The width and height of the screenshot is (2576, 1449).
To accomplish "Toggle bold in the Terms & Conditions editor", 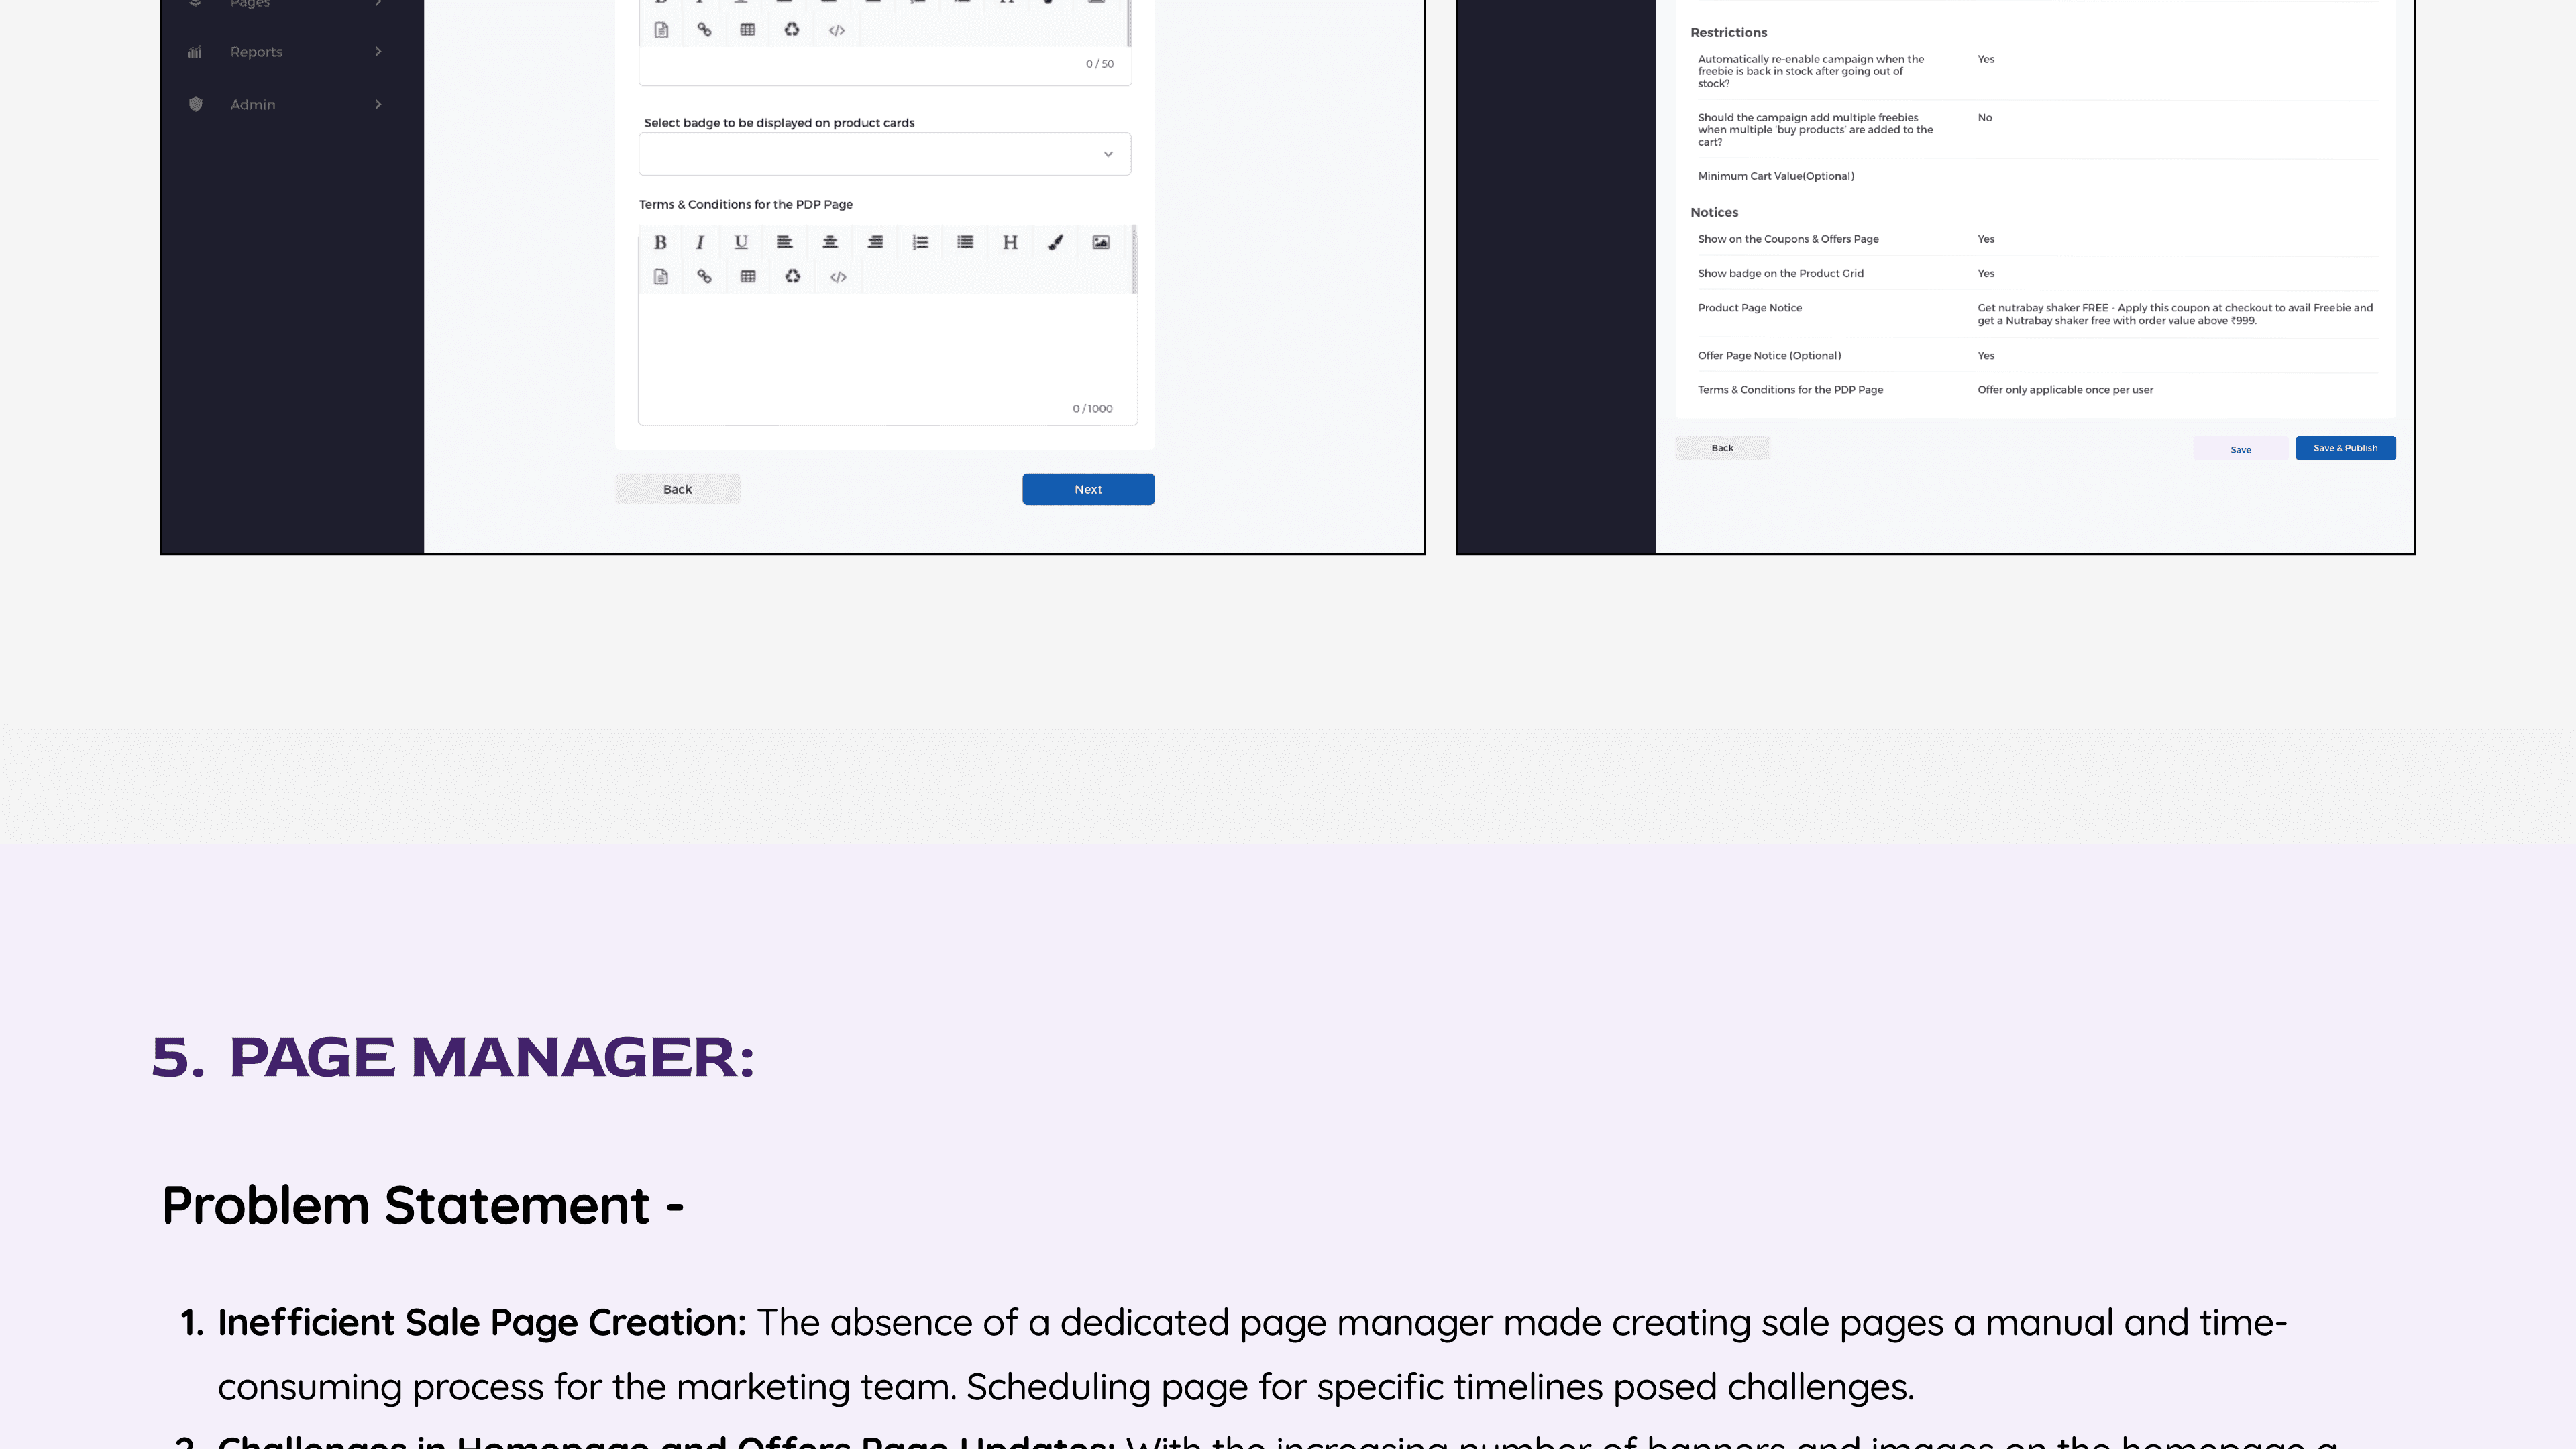I will pos(660,242).
